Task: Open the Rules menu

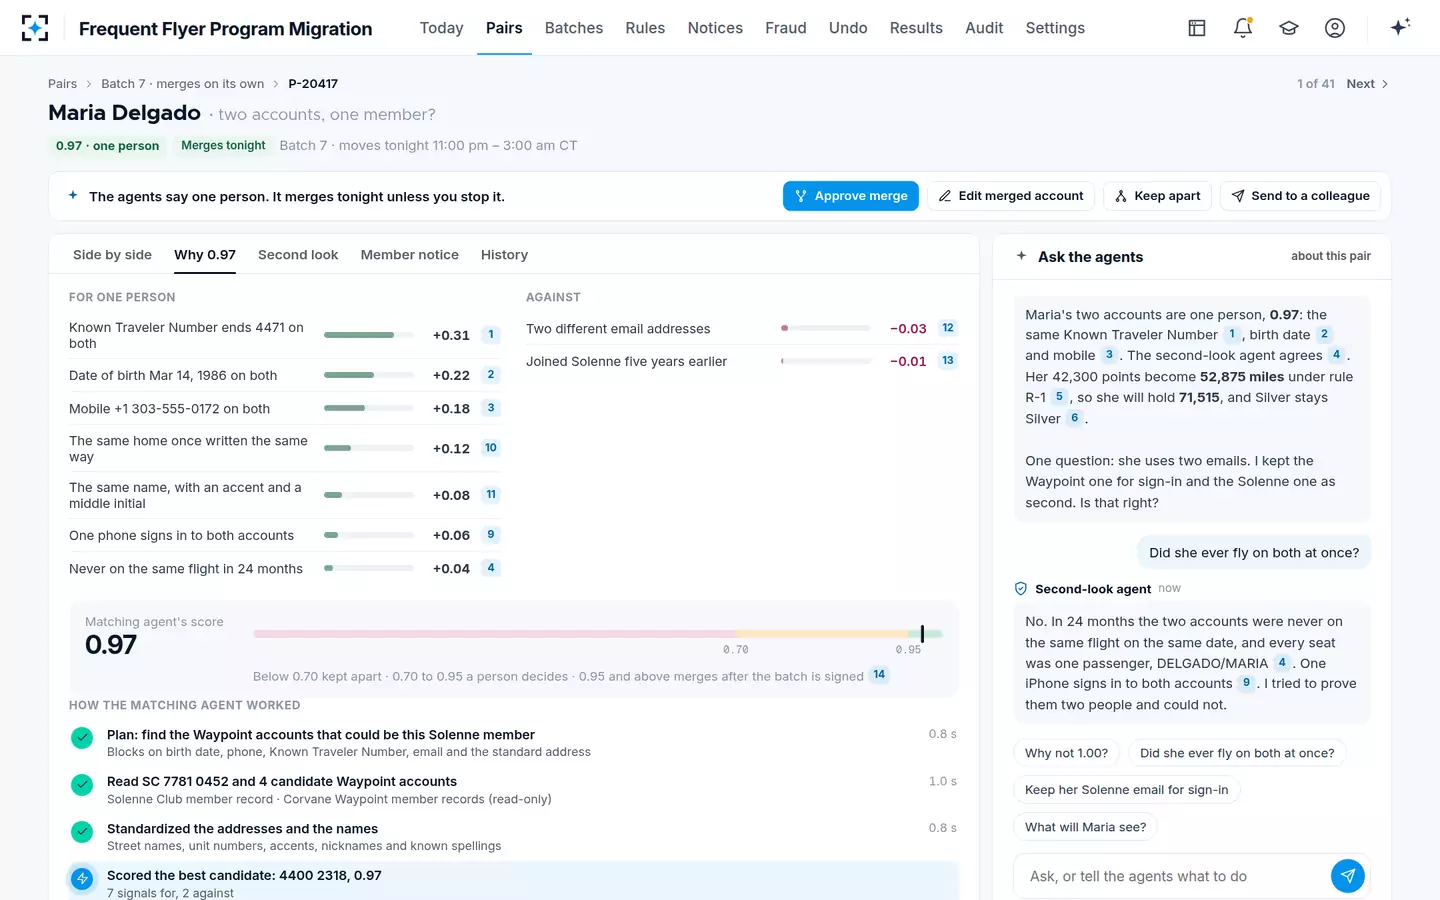Action: 645,28
